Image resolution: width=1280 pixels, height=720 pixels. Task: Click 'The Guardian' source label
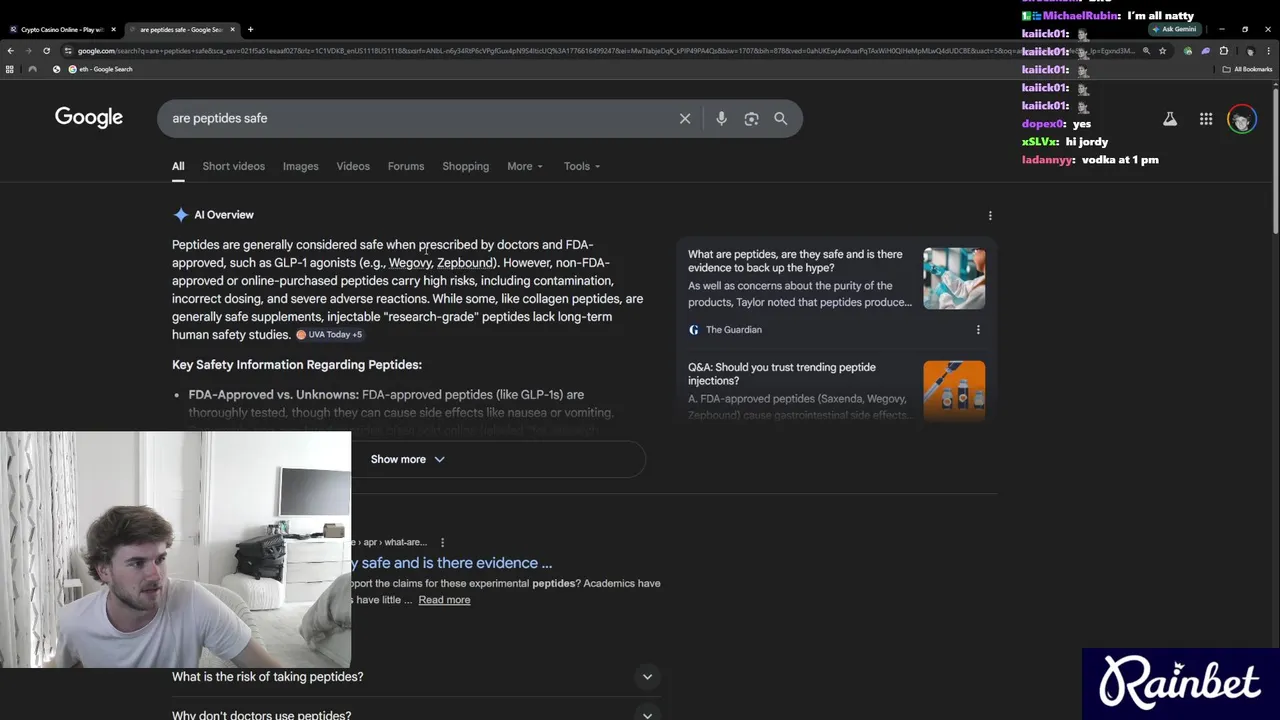(734, 329)
